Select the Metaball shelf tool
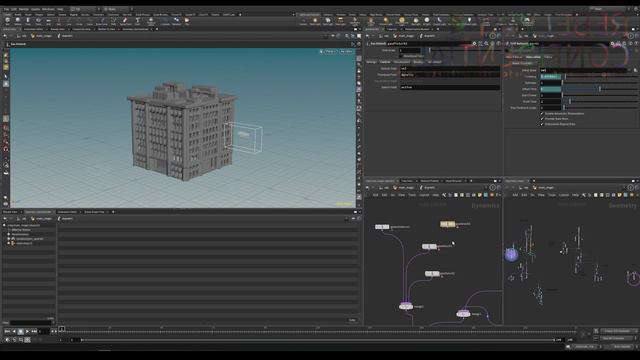The image size is (640, 360). (176, 21)
